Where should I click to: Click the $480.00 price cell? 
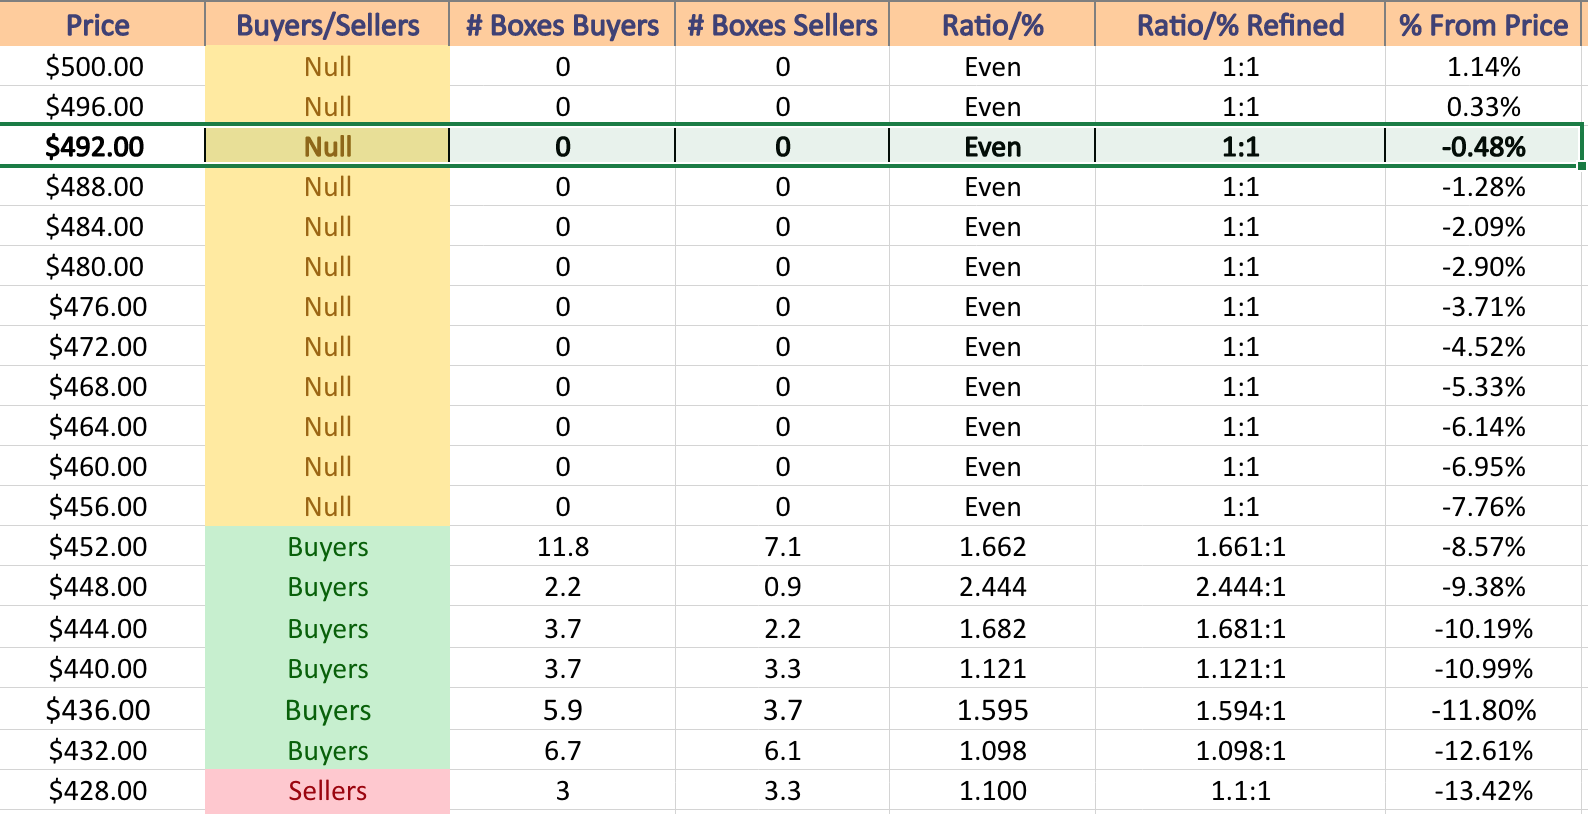click(102, 266)
